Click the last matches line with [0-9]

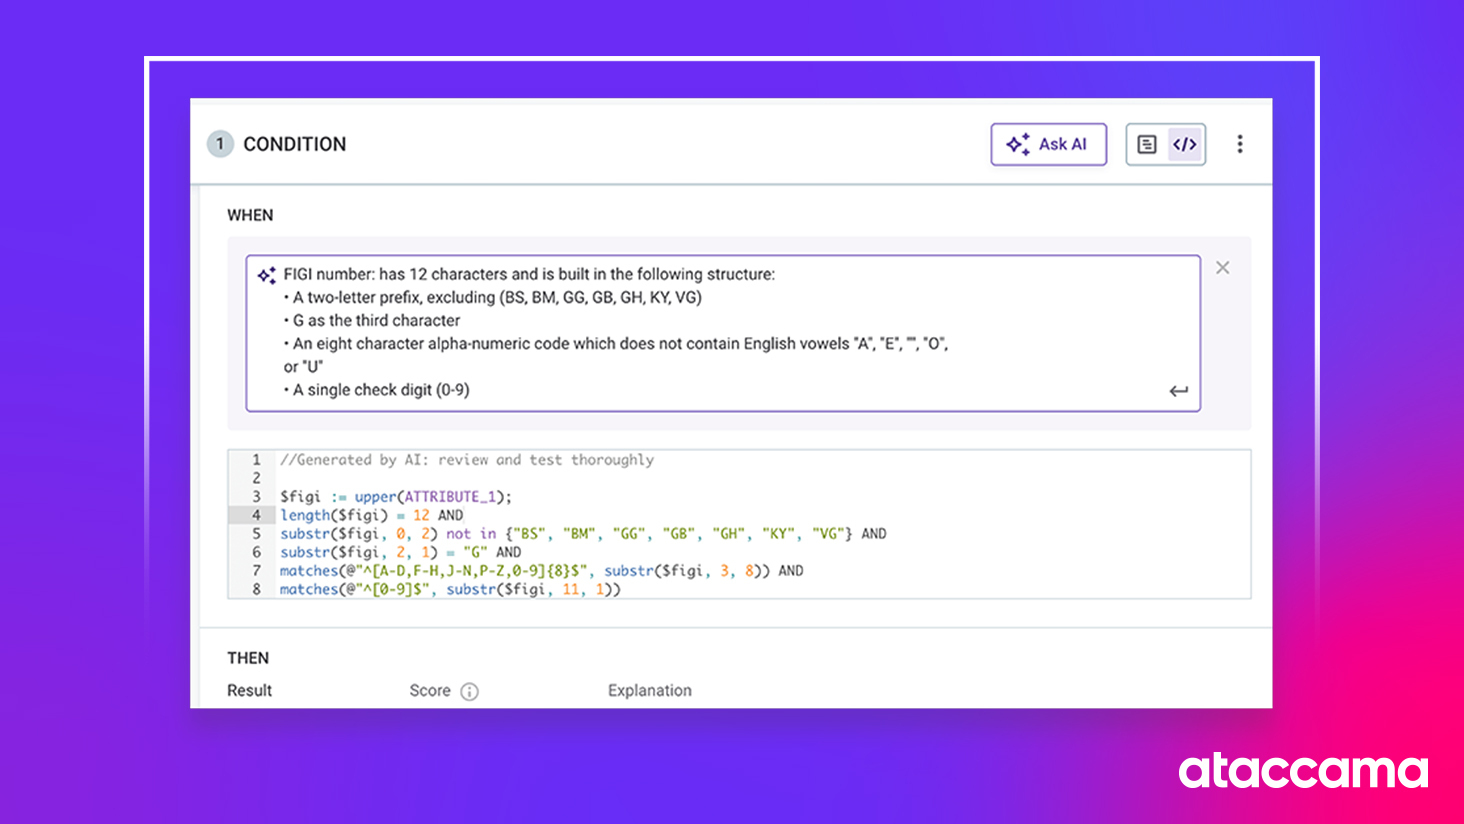pos(449,590)
